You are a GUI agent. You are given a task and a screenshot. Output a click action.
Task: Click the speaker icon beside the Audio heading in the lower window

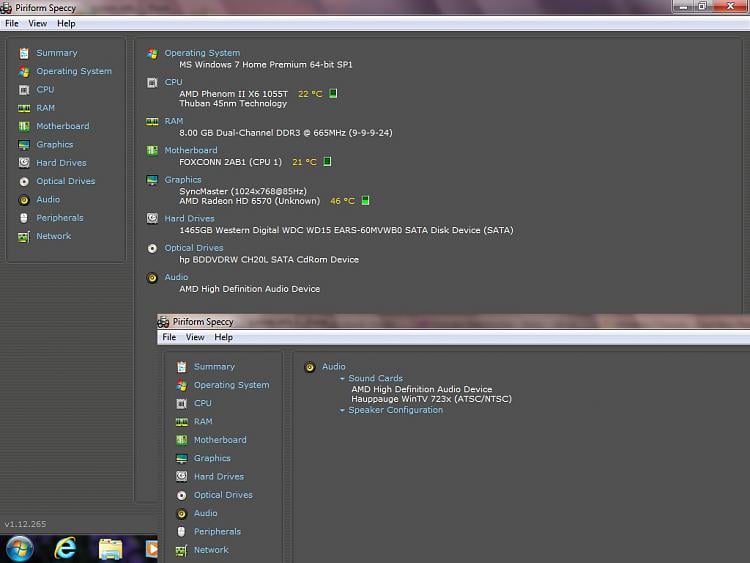tap(310, 367)
